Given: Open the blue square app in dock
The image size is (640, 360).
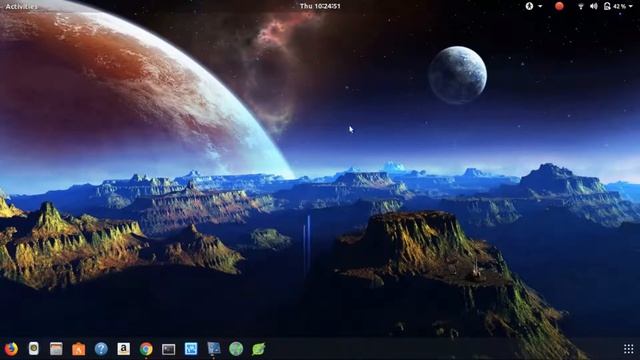Looking at the screenshot, I should (191, 349).
